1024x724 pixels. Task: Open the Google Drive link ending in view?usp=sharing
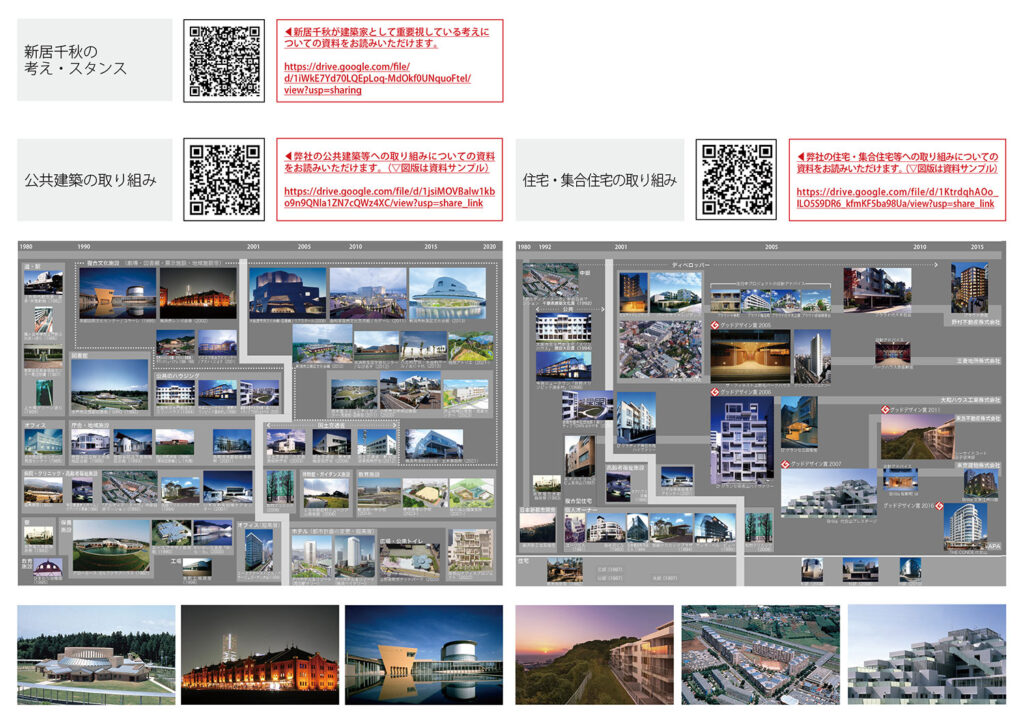(377, 78)
